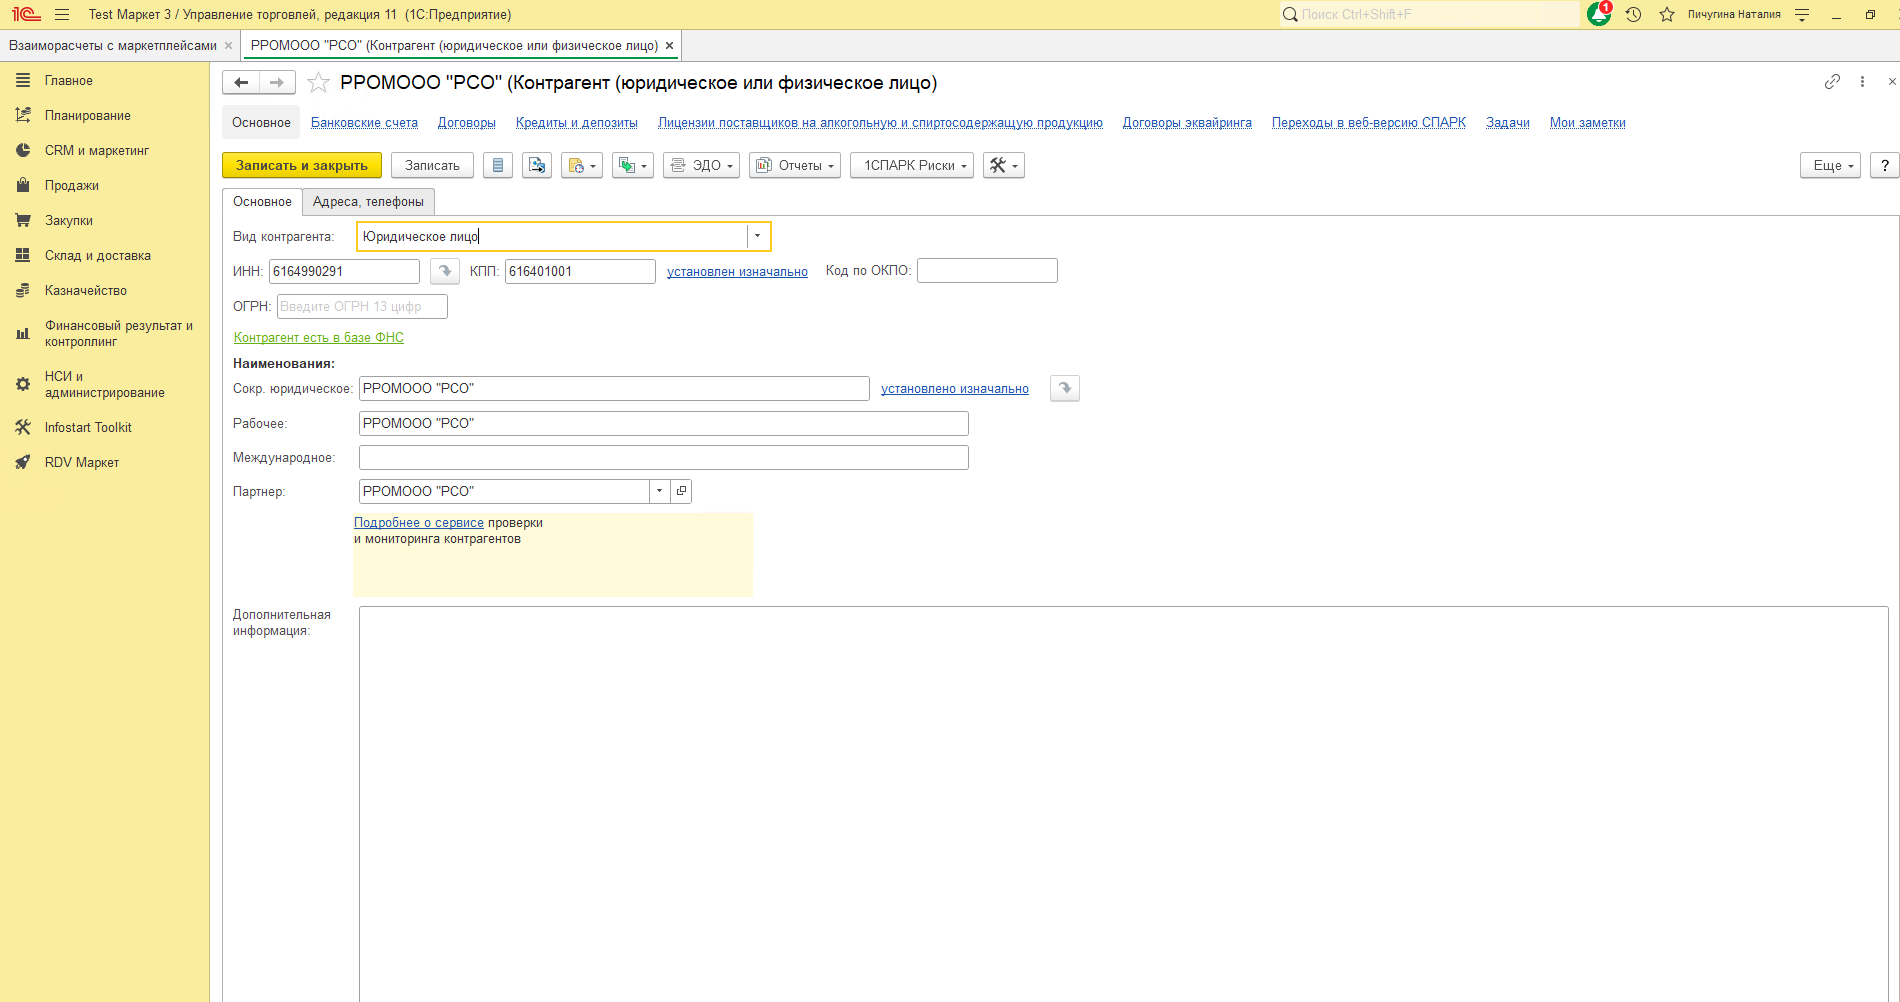Switch to the Адреса, телефоны tab

pos(368,202)
